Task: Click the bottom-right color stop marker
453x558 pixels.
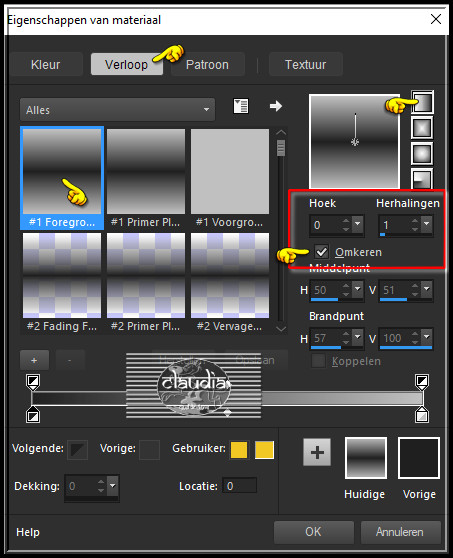Action: pyautogui.click(x=422, y=415)
